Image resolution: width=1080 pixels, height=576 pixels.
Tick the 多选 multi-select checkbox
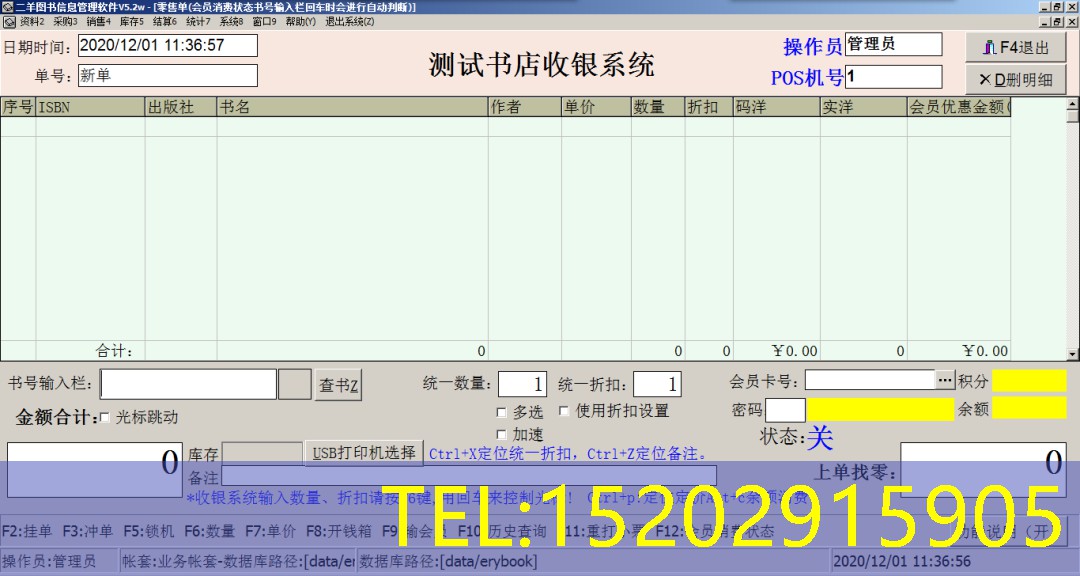pos(502,412)
